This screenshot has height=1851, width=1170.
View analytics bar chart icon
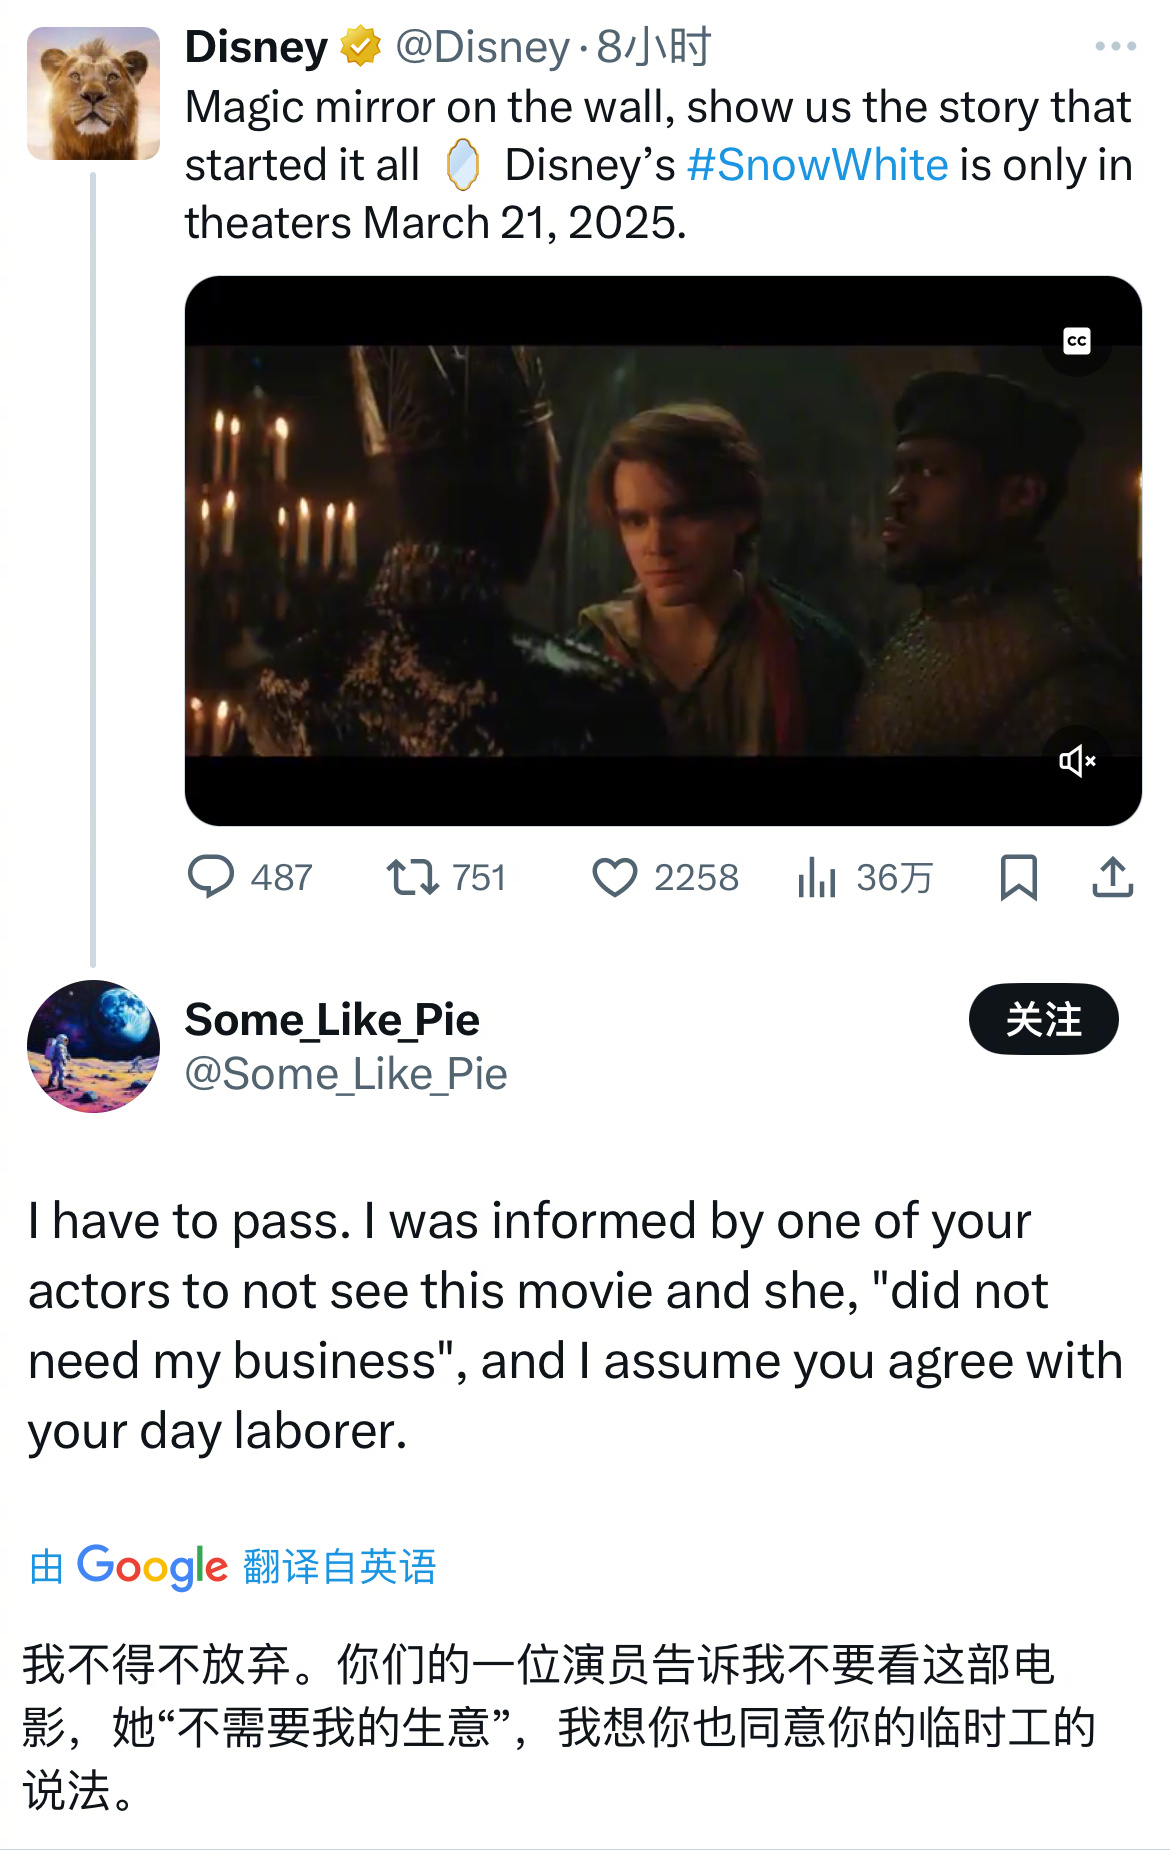click(817, 877)
